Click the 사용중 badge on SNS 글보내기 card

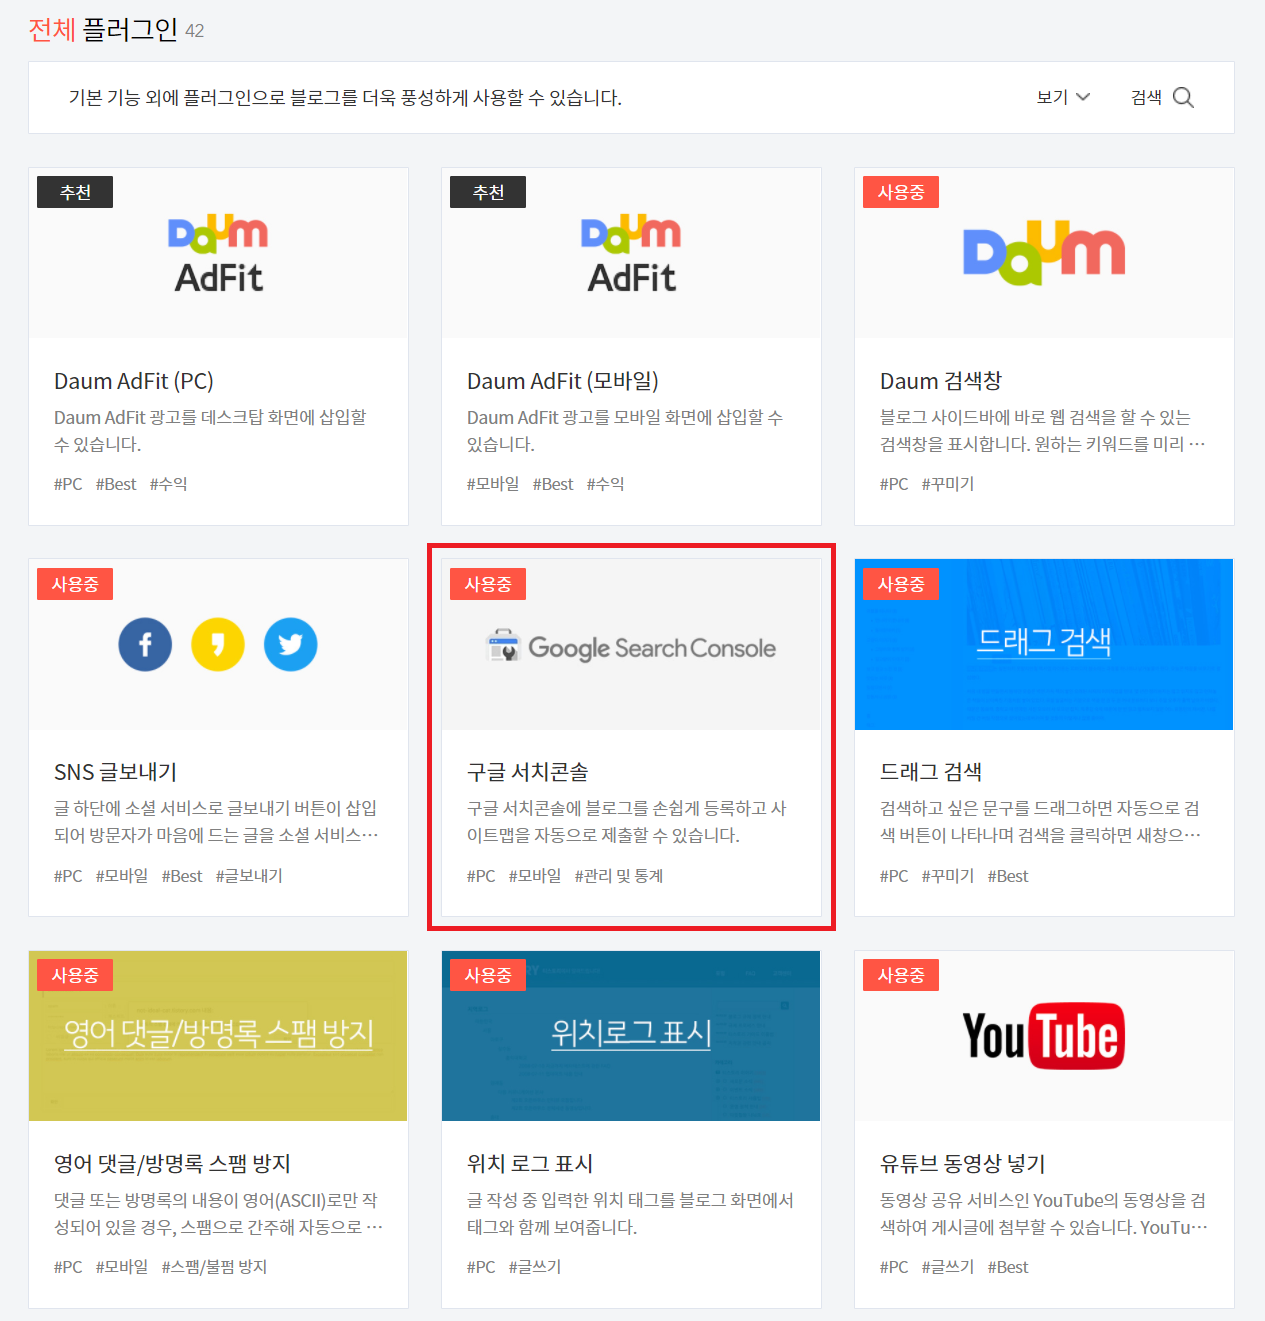coord(75,584)
